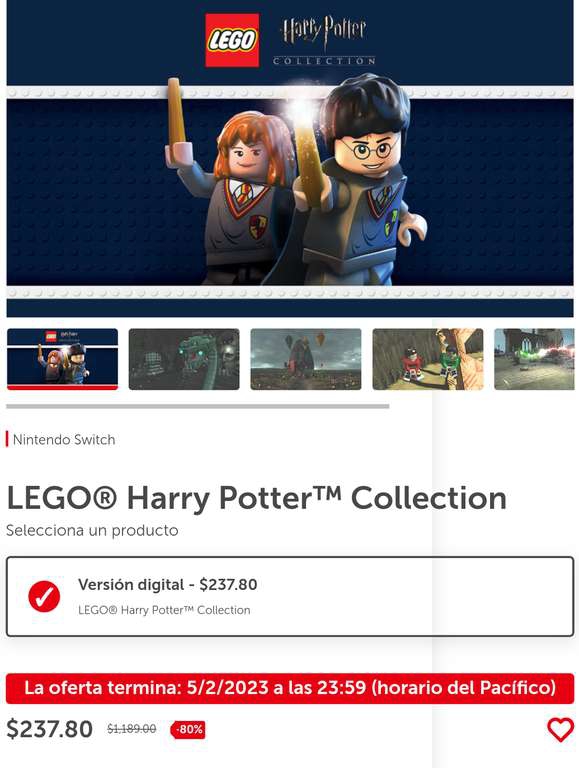Image resolution: width=579 pixels, height=768 pixels.
Task: Click the Selecciona un producto label
Action: (92, 530)
